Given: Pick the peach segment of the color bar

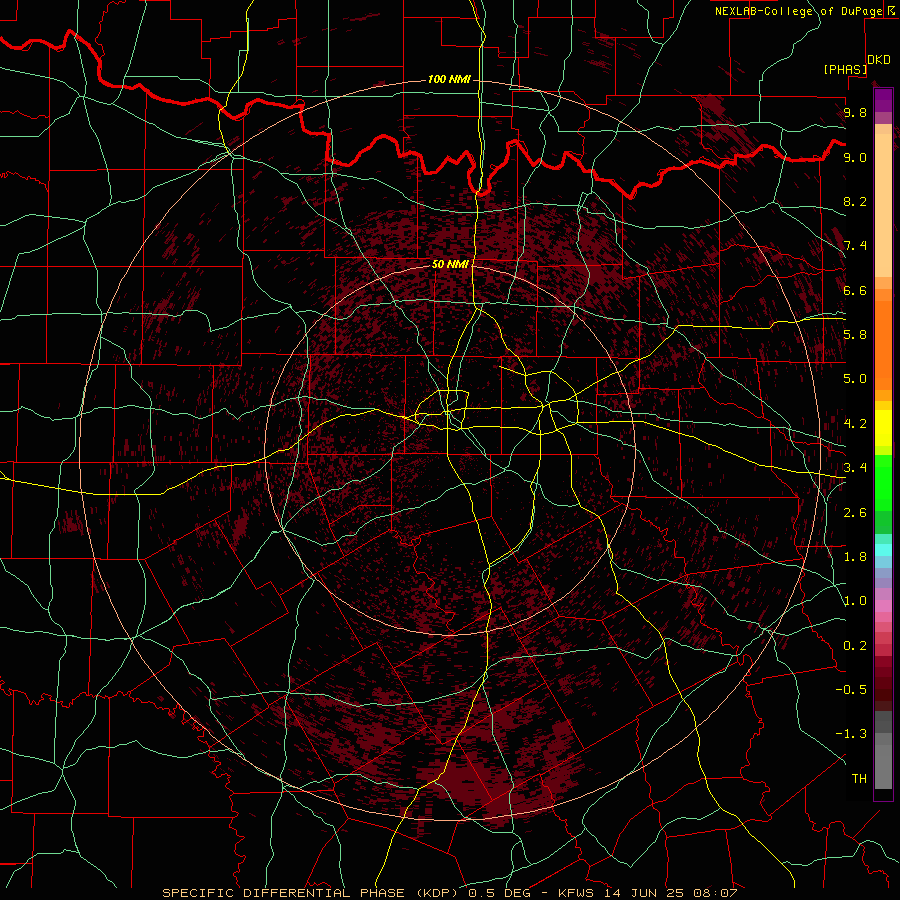Looking at the screenshot, I should (883, 205).
